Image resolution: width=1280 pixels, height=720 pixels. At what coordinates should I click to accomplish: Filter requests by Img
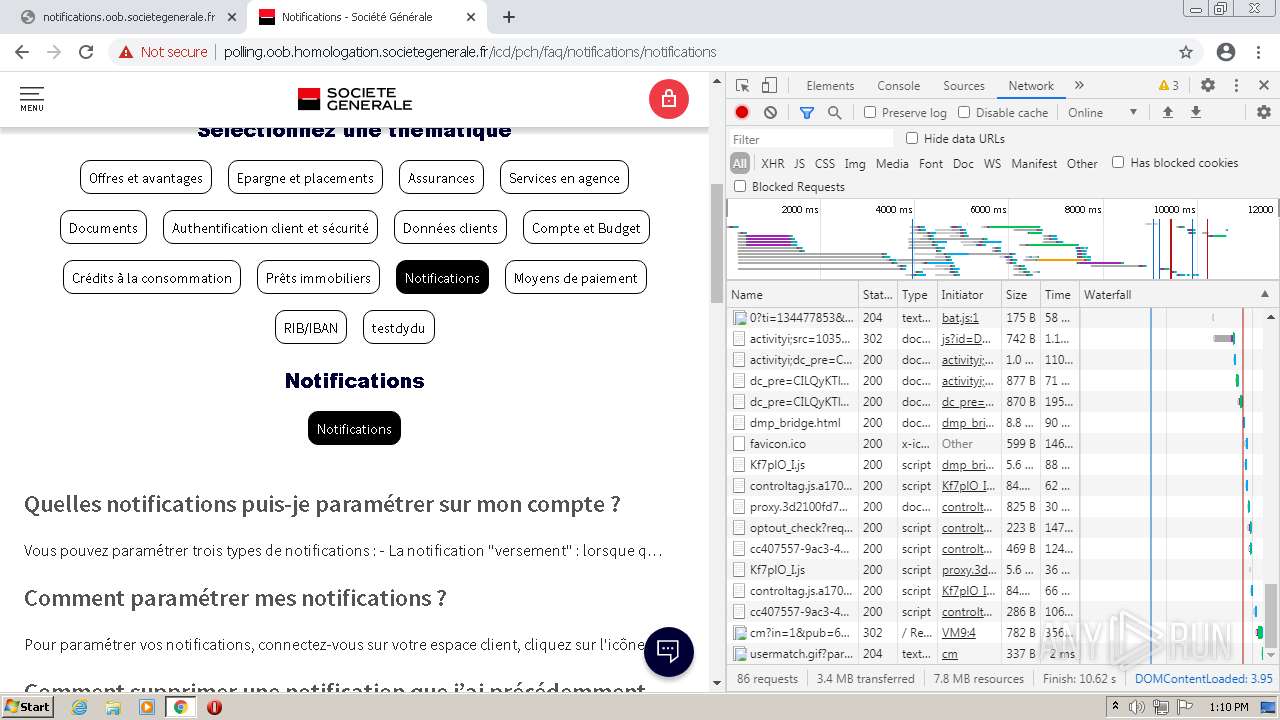point(855,163)
